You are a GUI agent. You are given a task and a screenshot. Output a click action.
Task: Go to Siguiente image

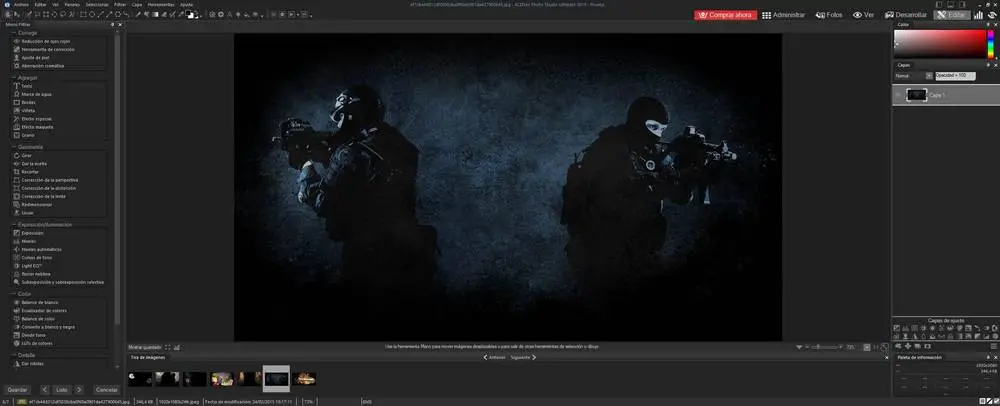[x=523, y=358]
